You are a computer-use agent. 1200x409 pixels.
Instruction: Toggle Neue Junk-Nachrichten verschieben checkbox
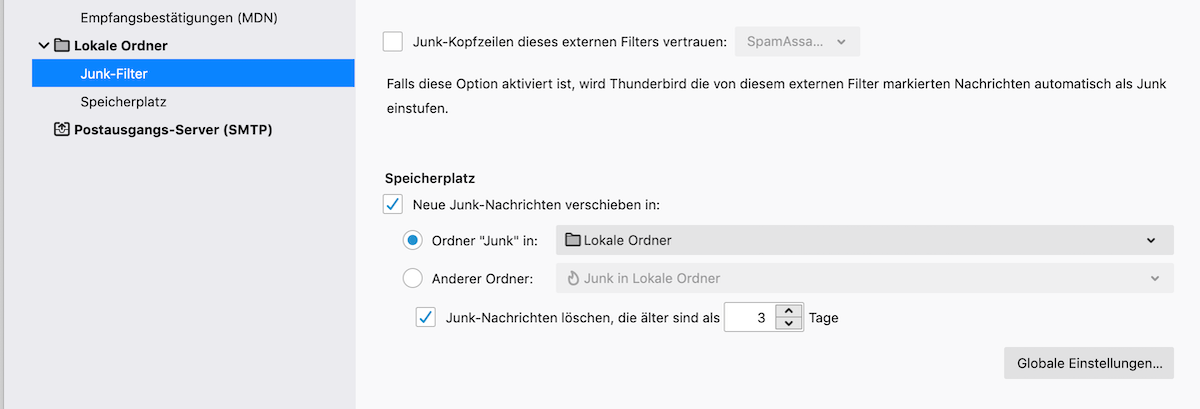pos(393,205)
